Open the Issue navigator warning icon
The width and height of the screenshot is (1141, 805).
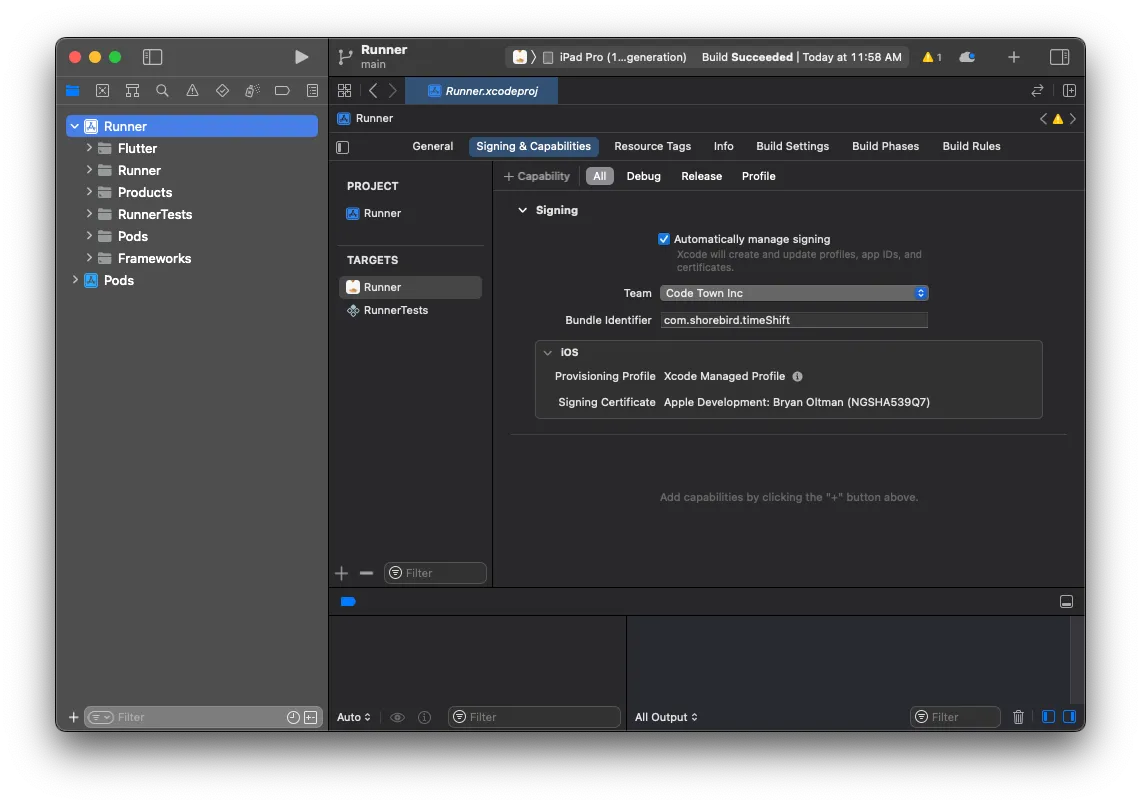[x=192, y=90]
